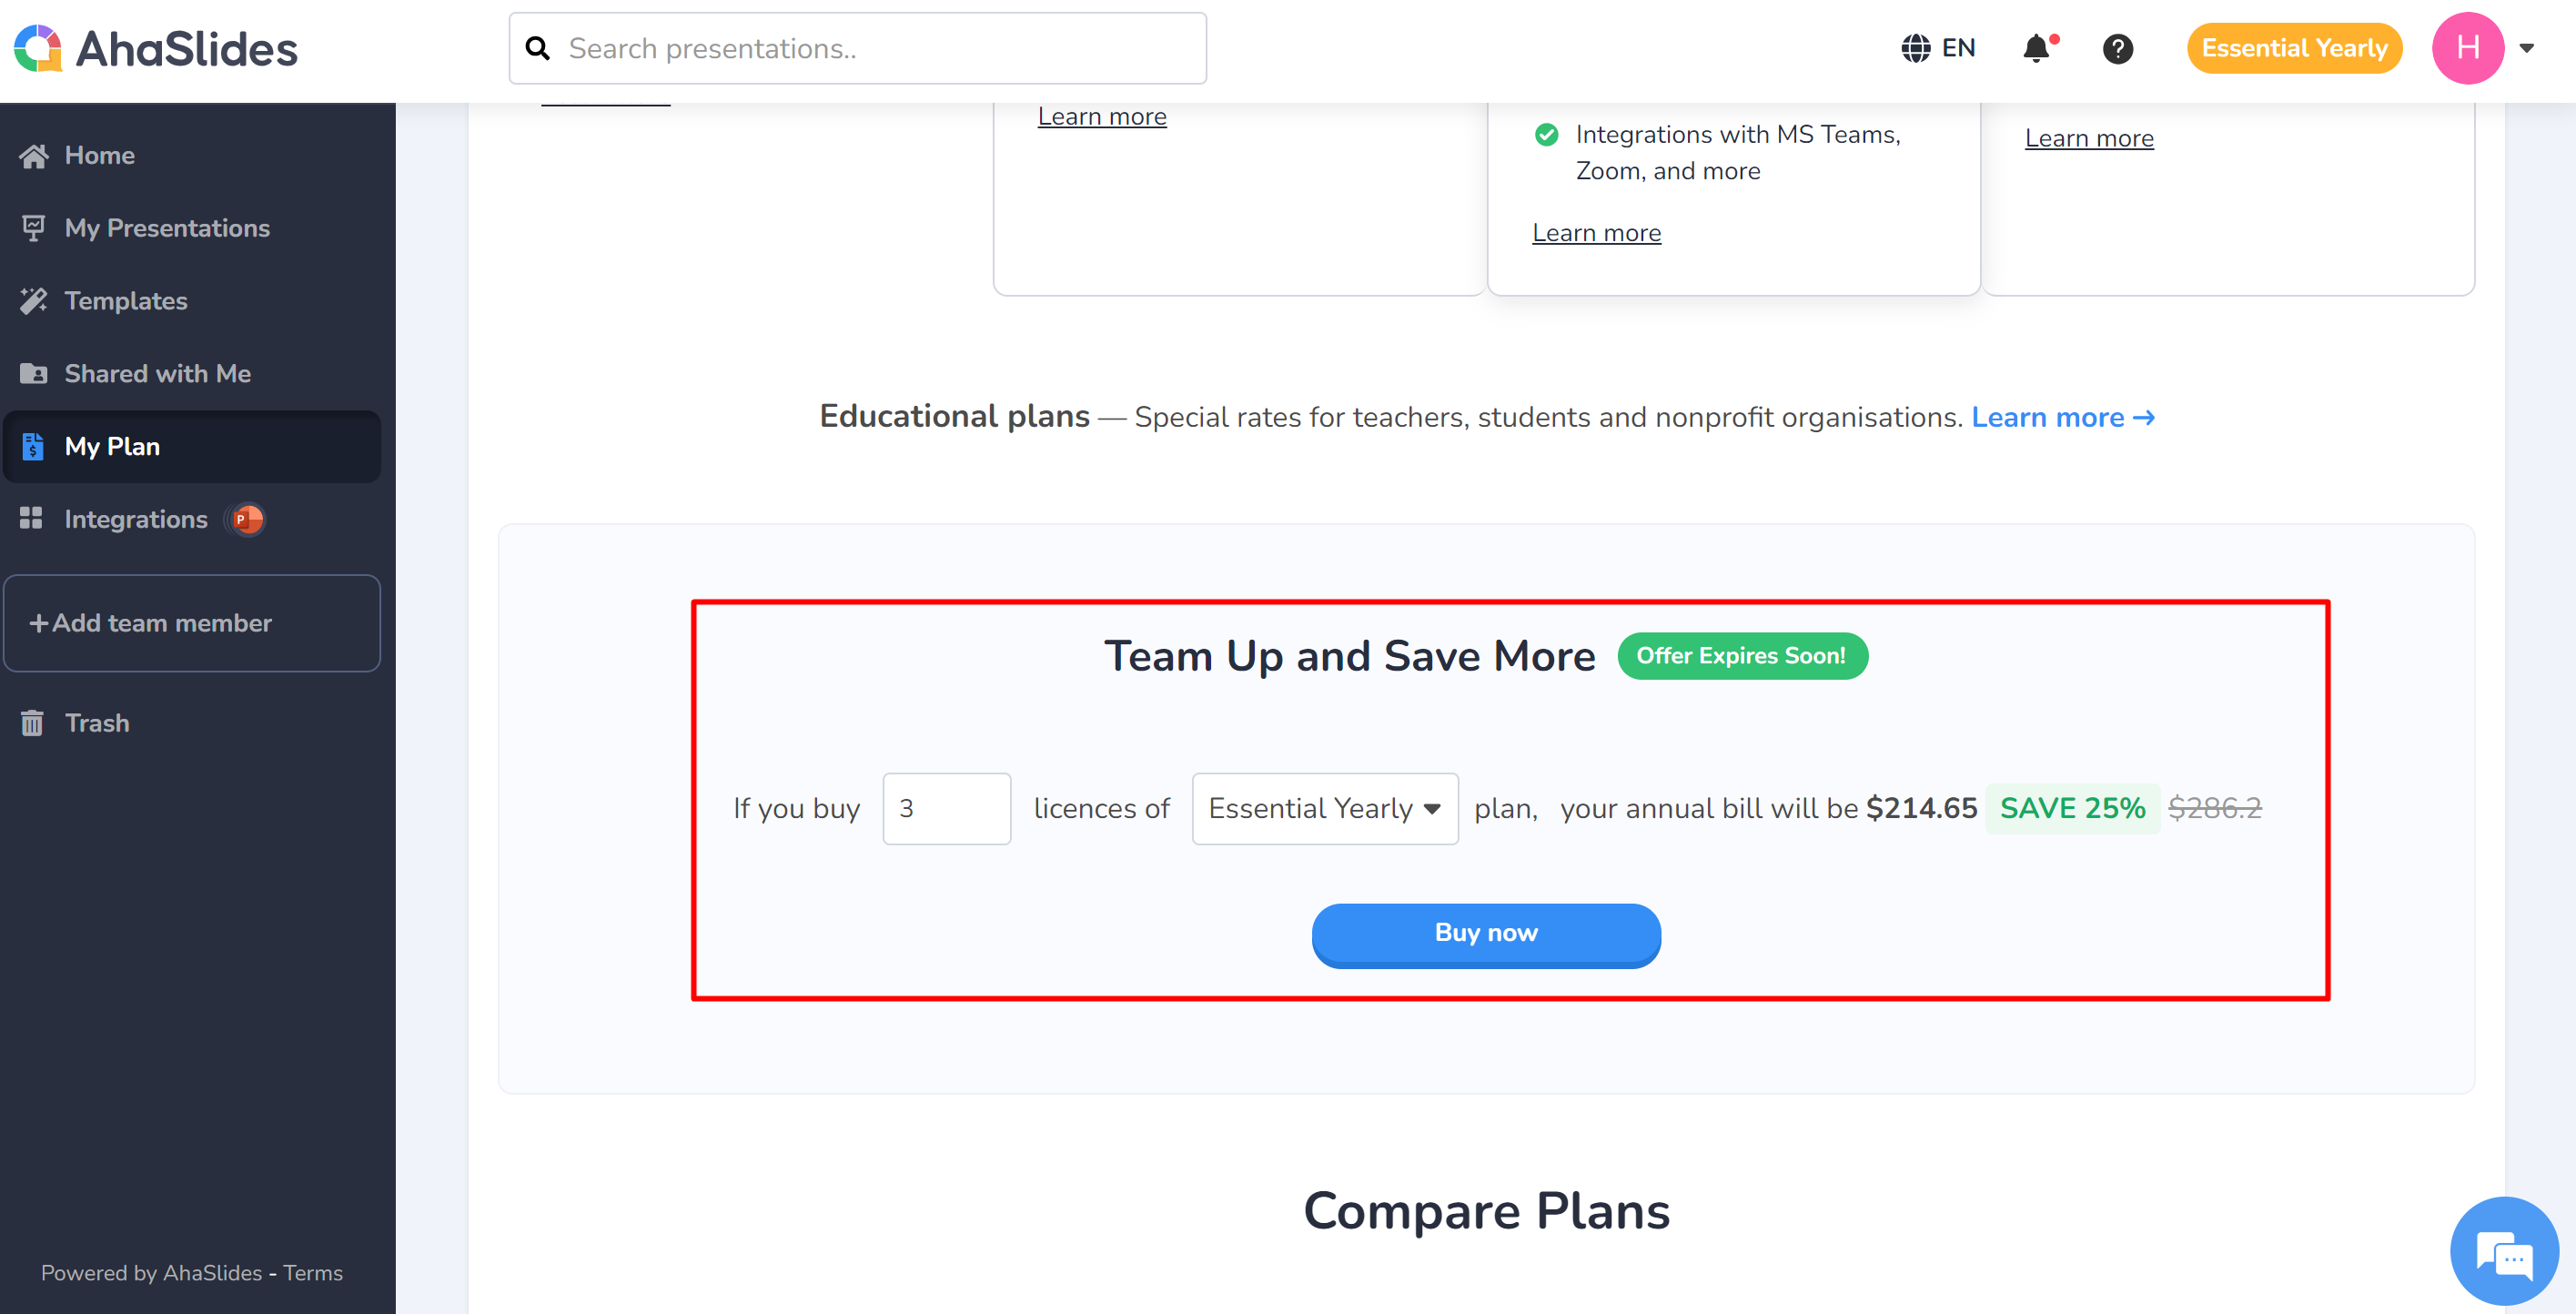Click the help question mark icon

[2117, 48]
